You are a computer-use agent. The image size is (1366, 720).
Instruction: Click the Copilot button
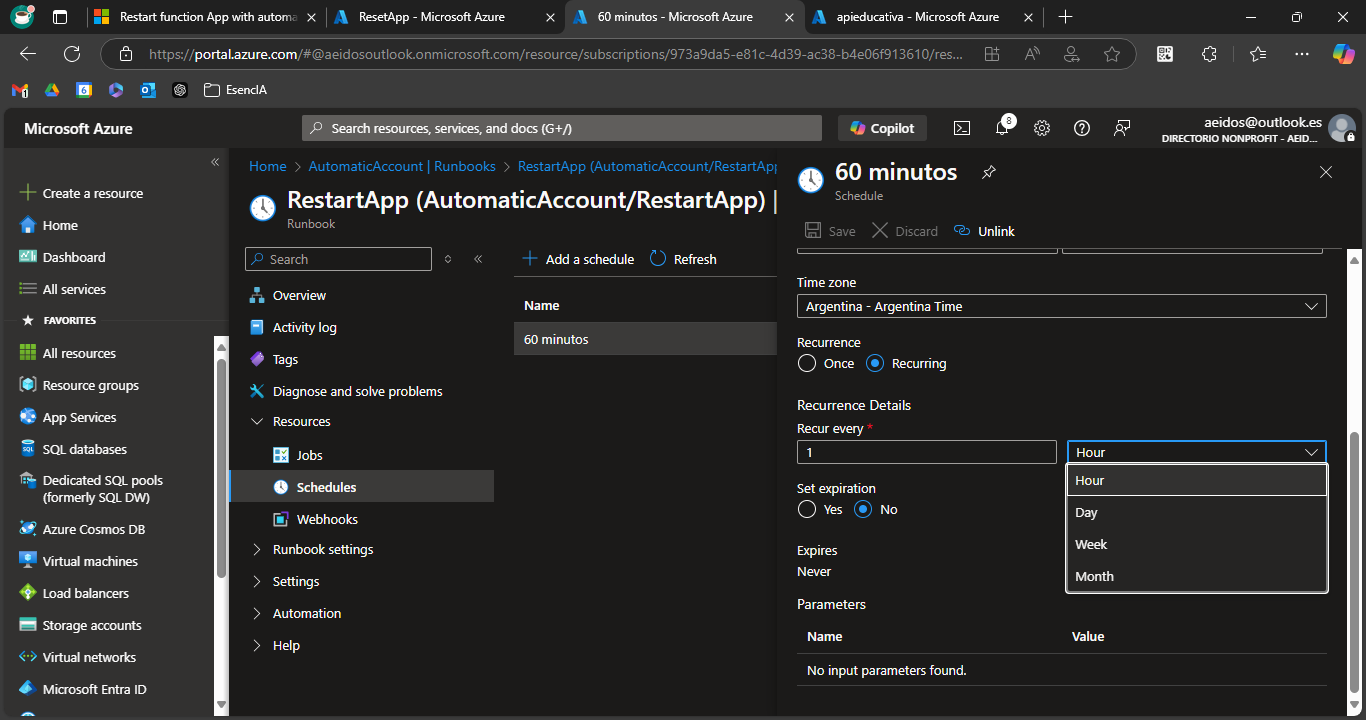click(882, 128)
